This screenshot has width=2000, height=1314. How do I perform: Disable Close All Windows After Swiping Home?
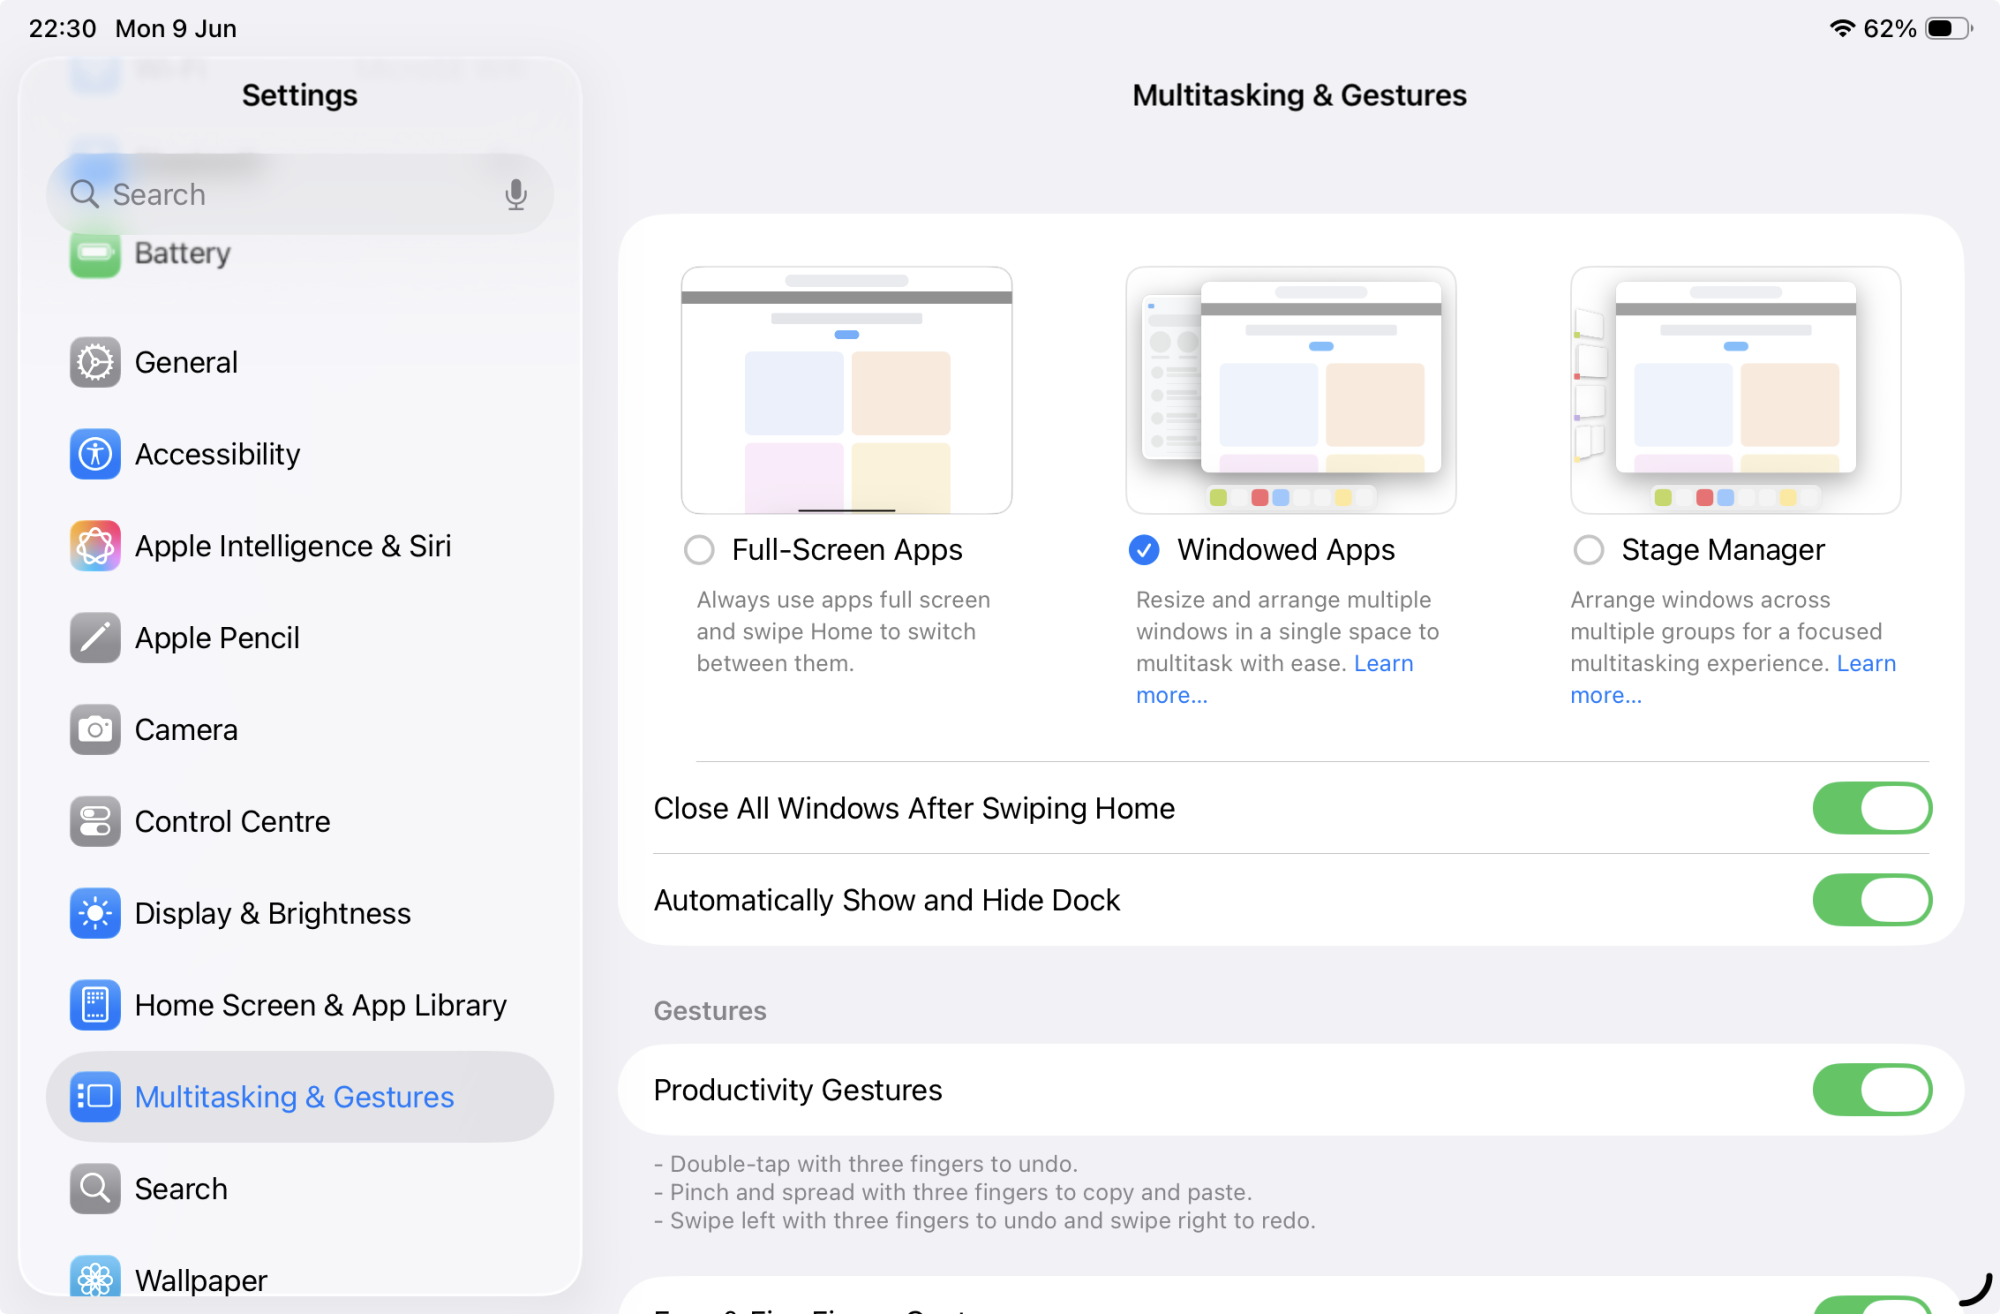pos(1871,808)
